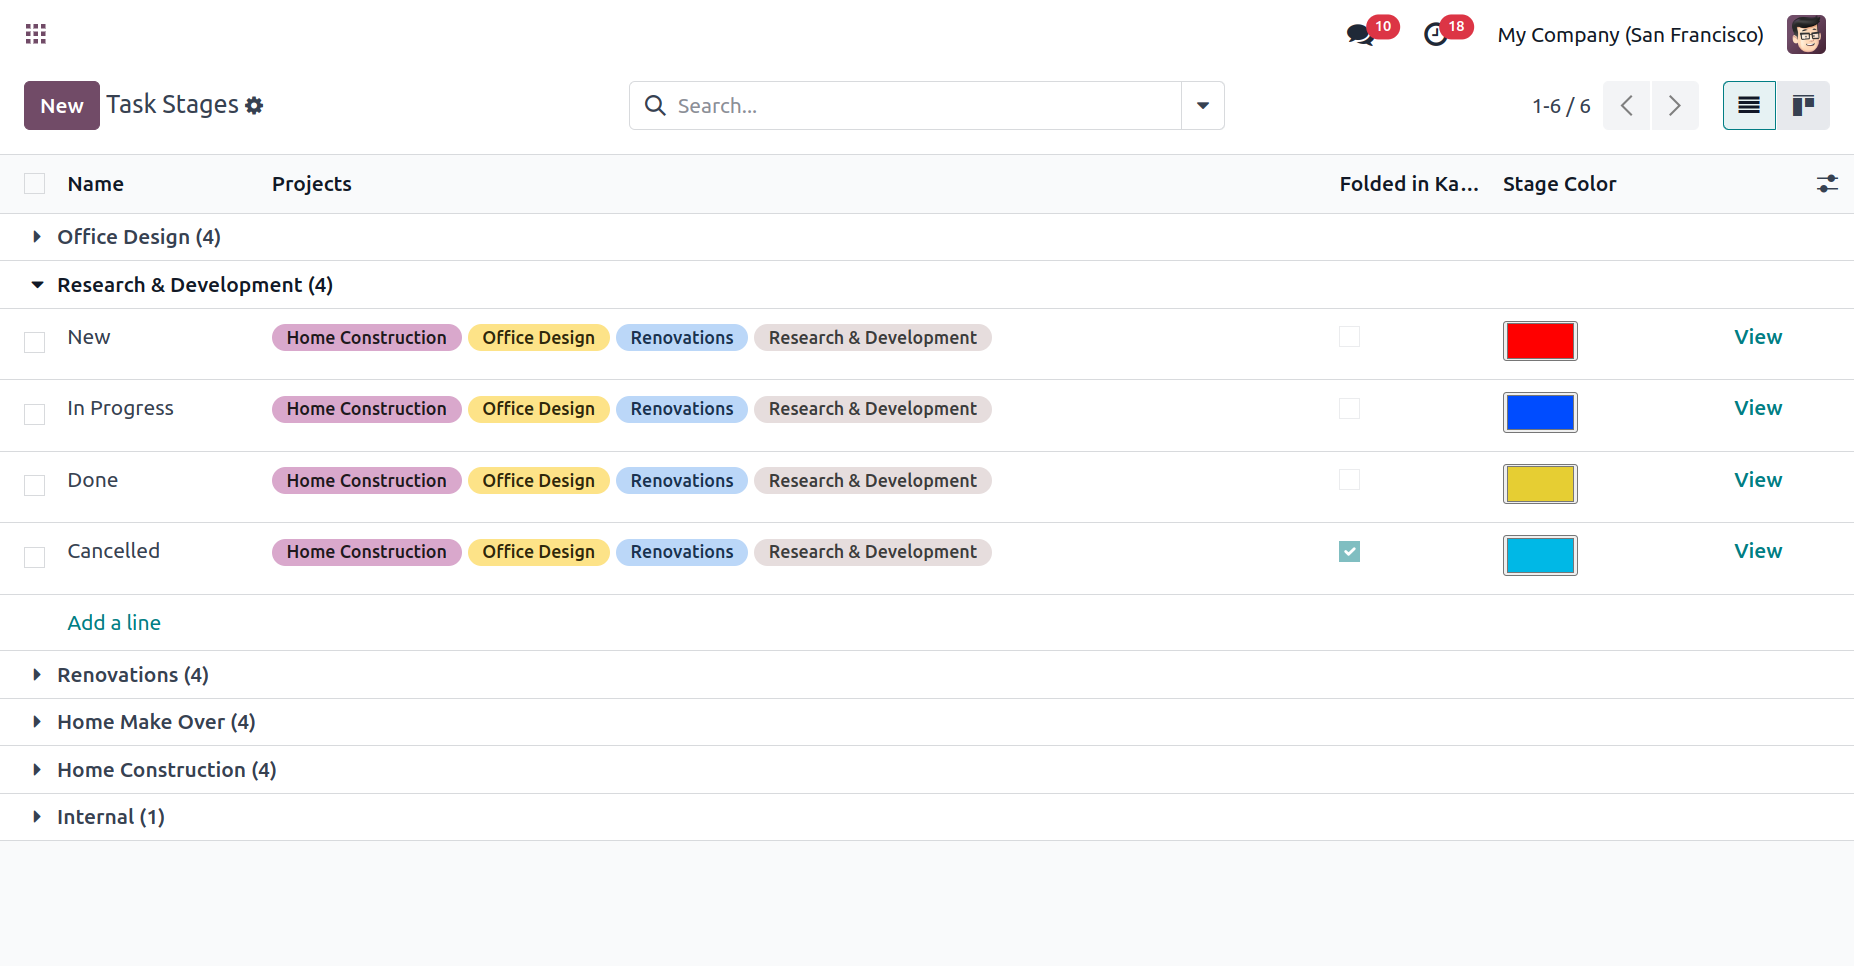This screenshot has height=966, width=1854.
Task: Open optional columns adjust icon
Action: [1827, 184]
